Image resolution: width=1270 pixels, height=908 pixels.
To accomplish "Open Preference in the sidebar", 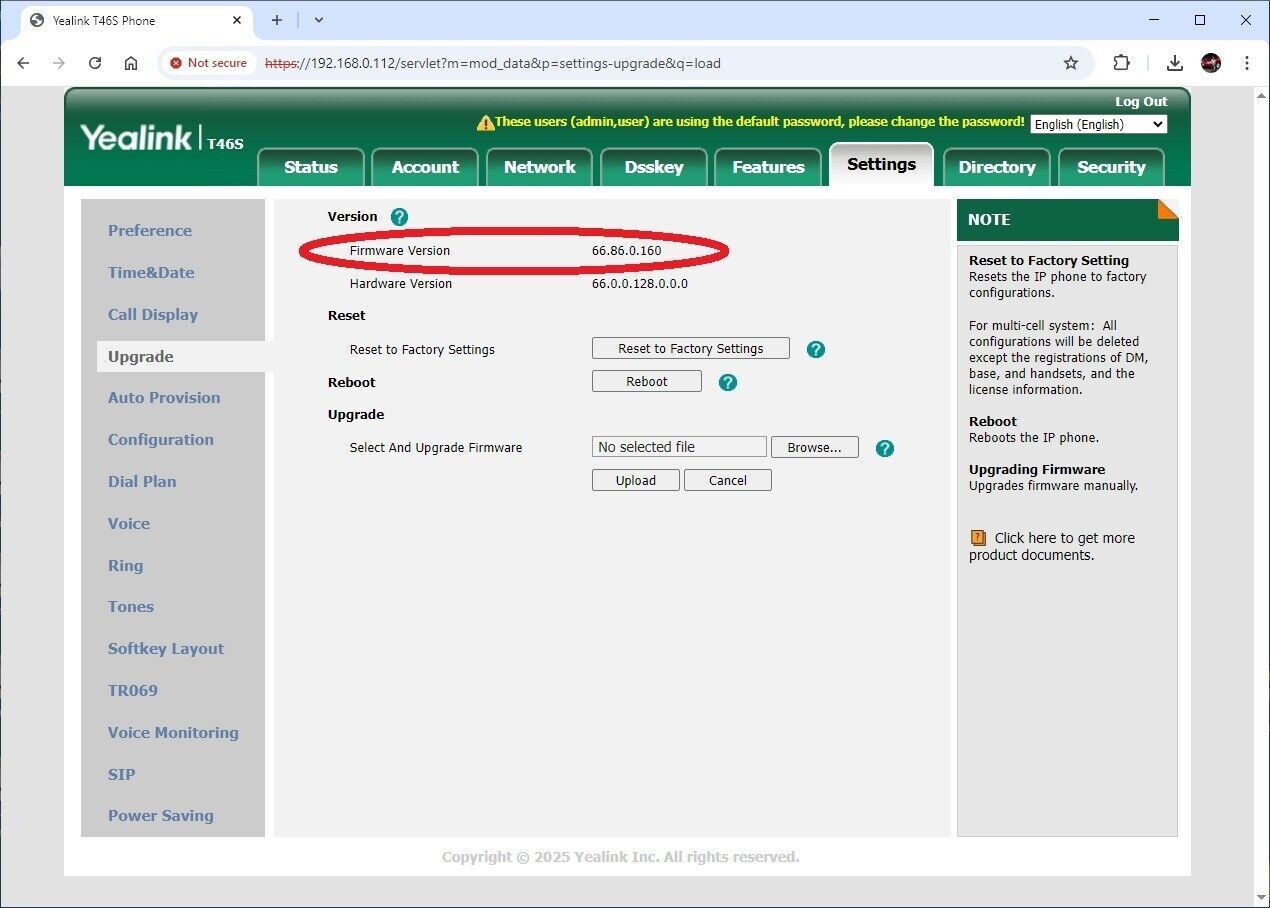I will (x=150, y=230).
